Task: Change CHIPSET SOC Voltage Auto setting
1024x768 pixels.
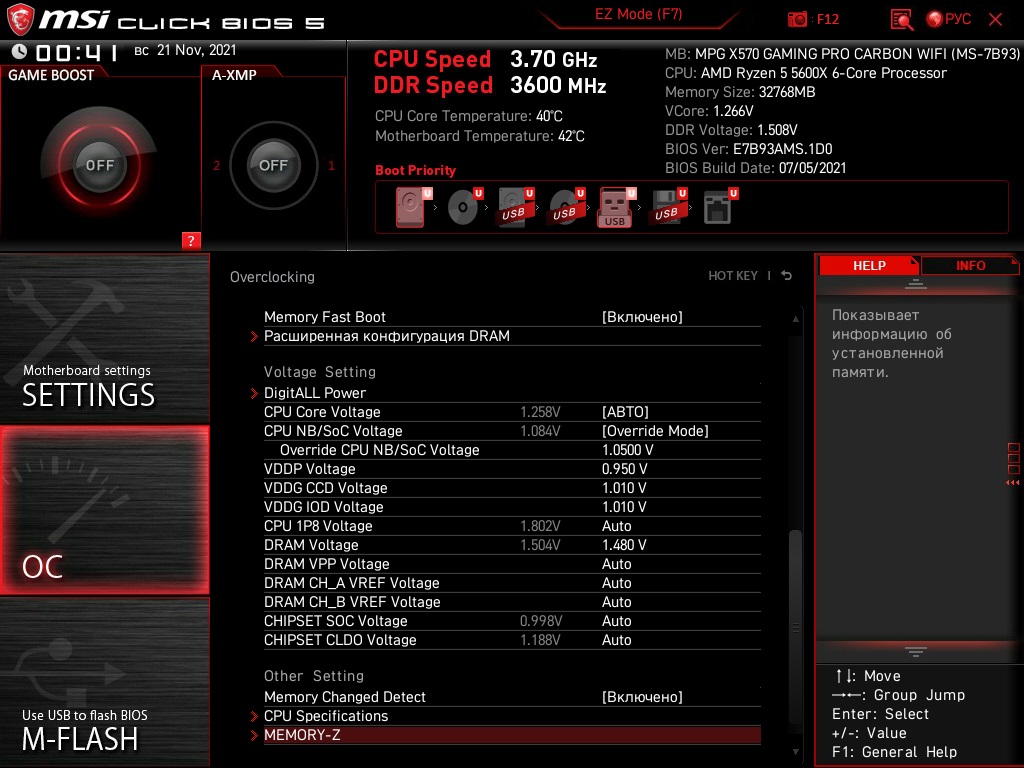Action: tap(616, 620)
